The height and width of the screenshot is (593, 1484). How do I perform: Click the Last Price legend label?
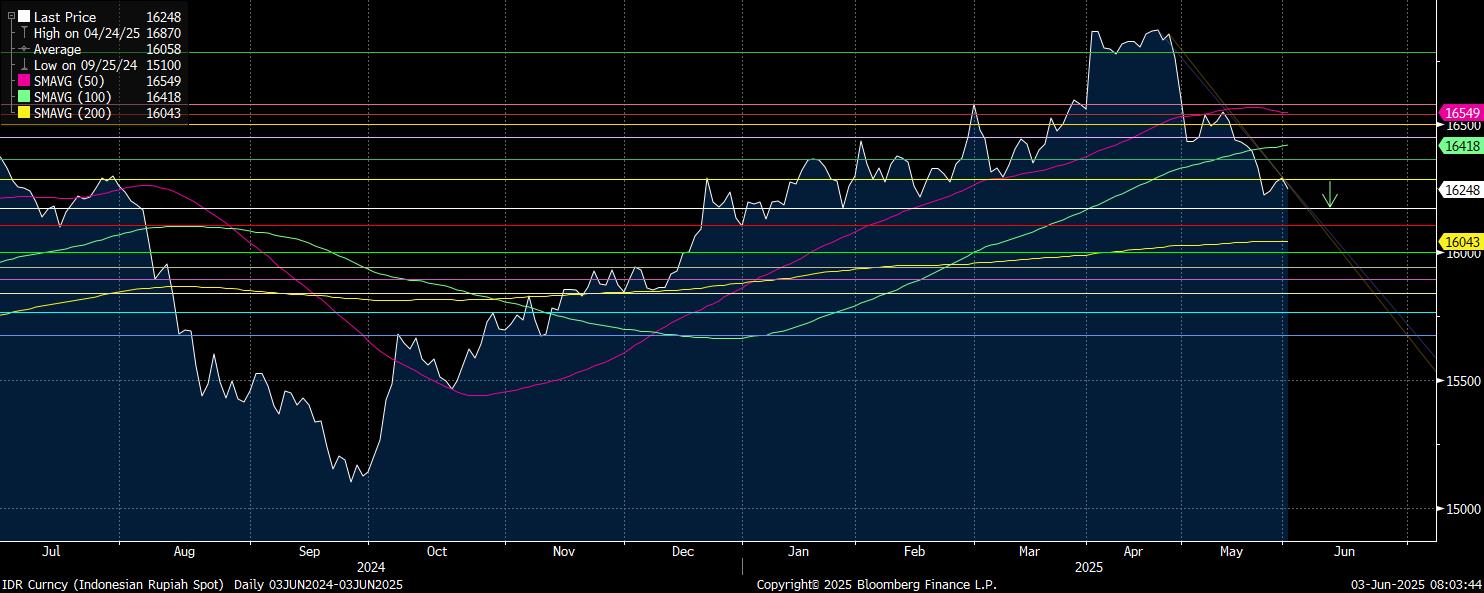pyautogui.click(x=65, y=17)
